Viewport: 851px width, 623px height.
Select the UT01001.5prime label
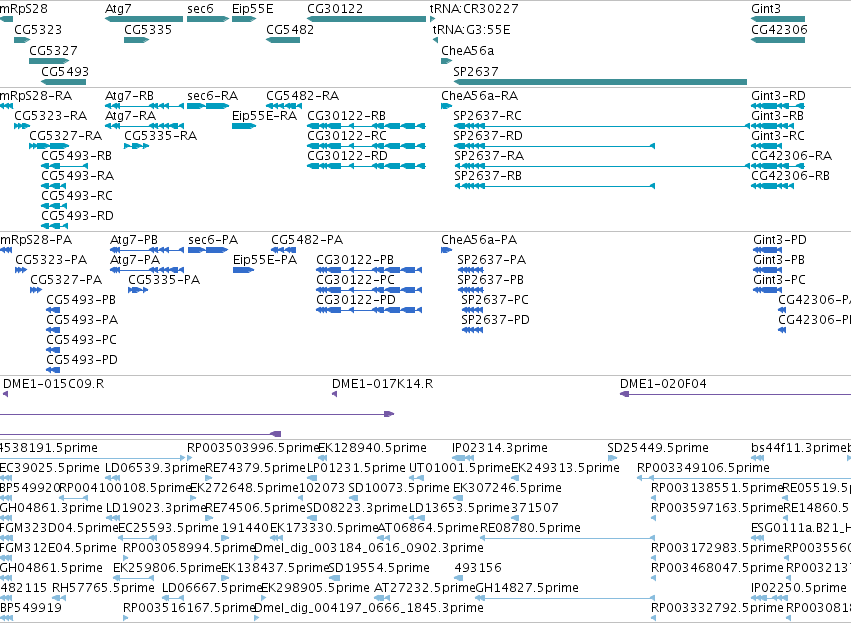[460, 468]
